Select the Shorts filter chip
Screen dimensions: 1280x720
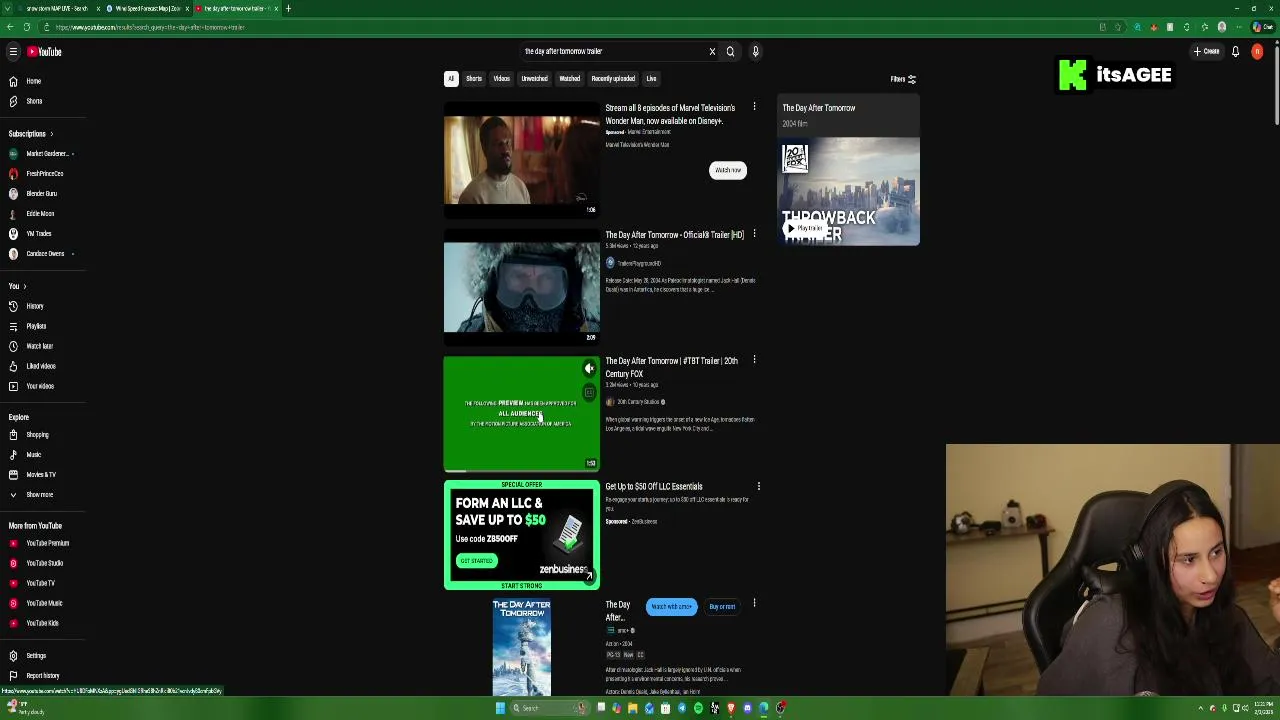(474, 79)
